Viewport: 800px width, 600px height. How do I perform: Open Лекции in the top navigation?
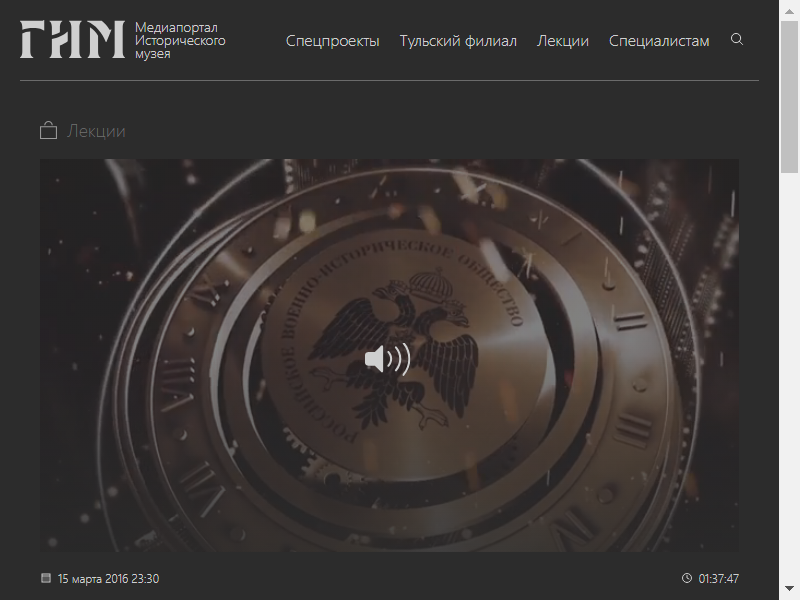[x=563, y=41]
